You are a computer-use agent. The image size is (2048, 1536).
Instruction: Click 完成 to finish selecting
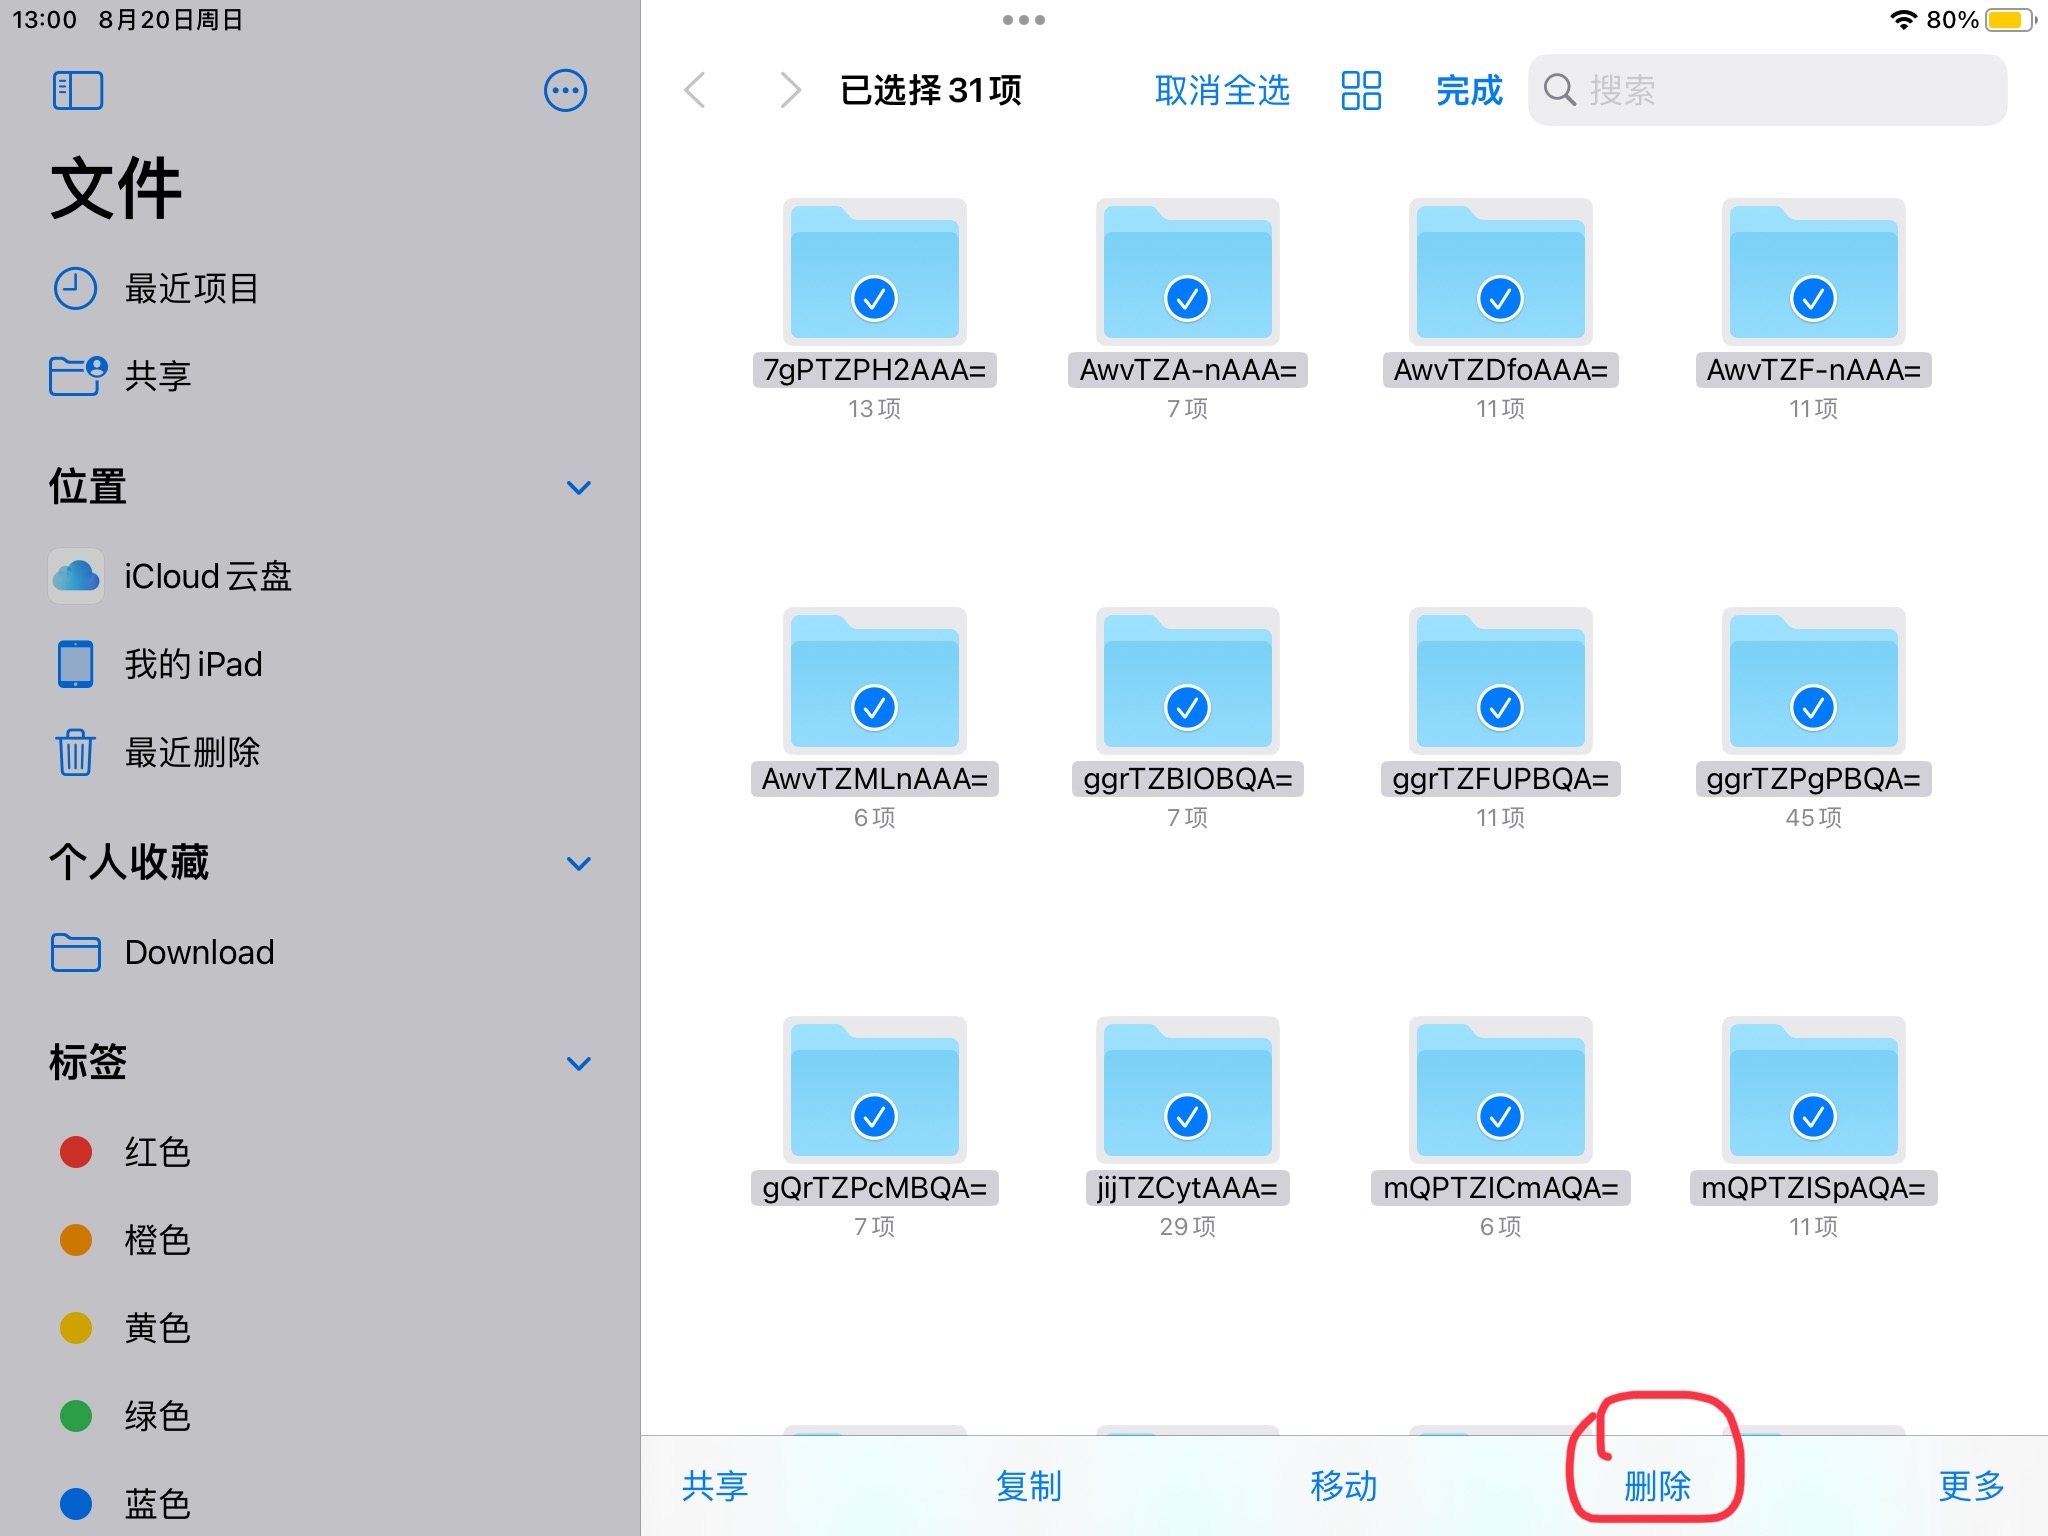click(x=1469, y=90)
